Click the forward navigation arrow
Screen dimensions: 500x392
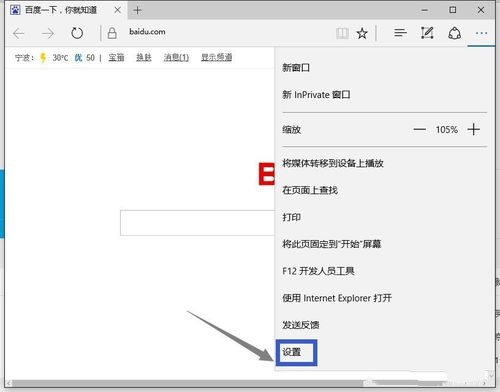pos(48,33)
